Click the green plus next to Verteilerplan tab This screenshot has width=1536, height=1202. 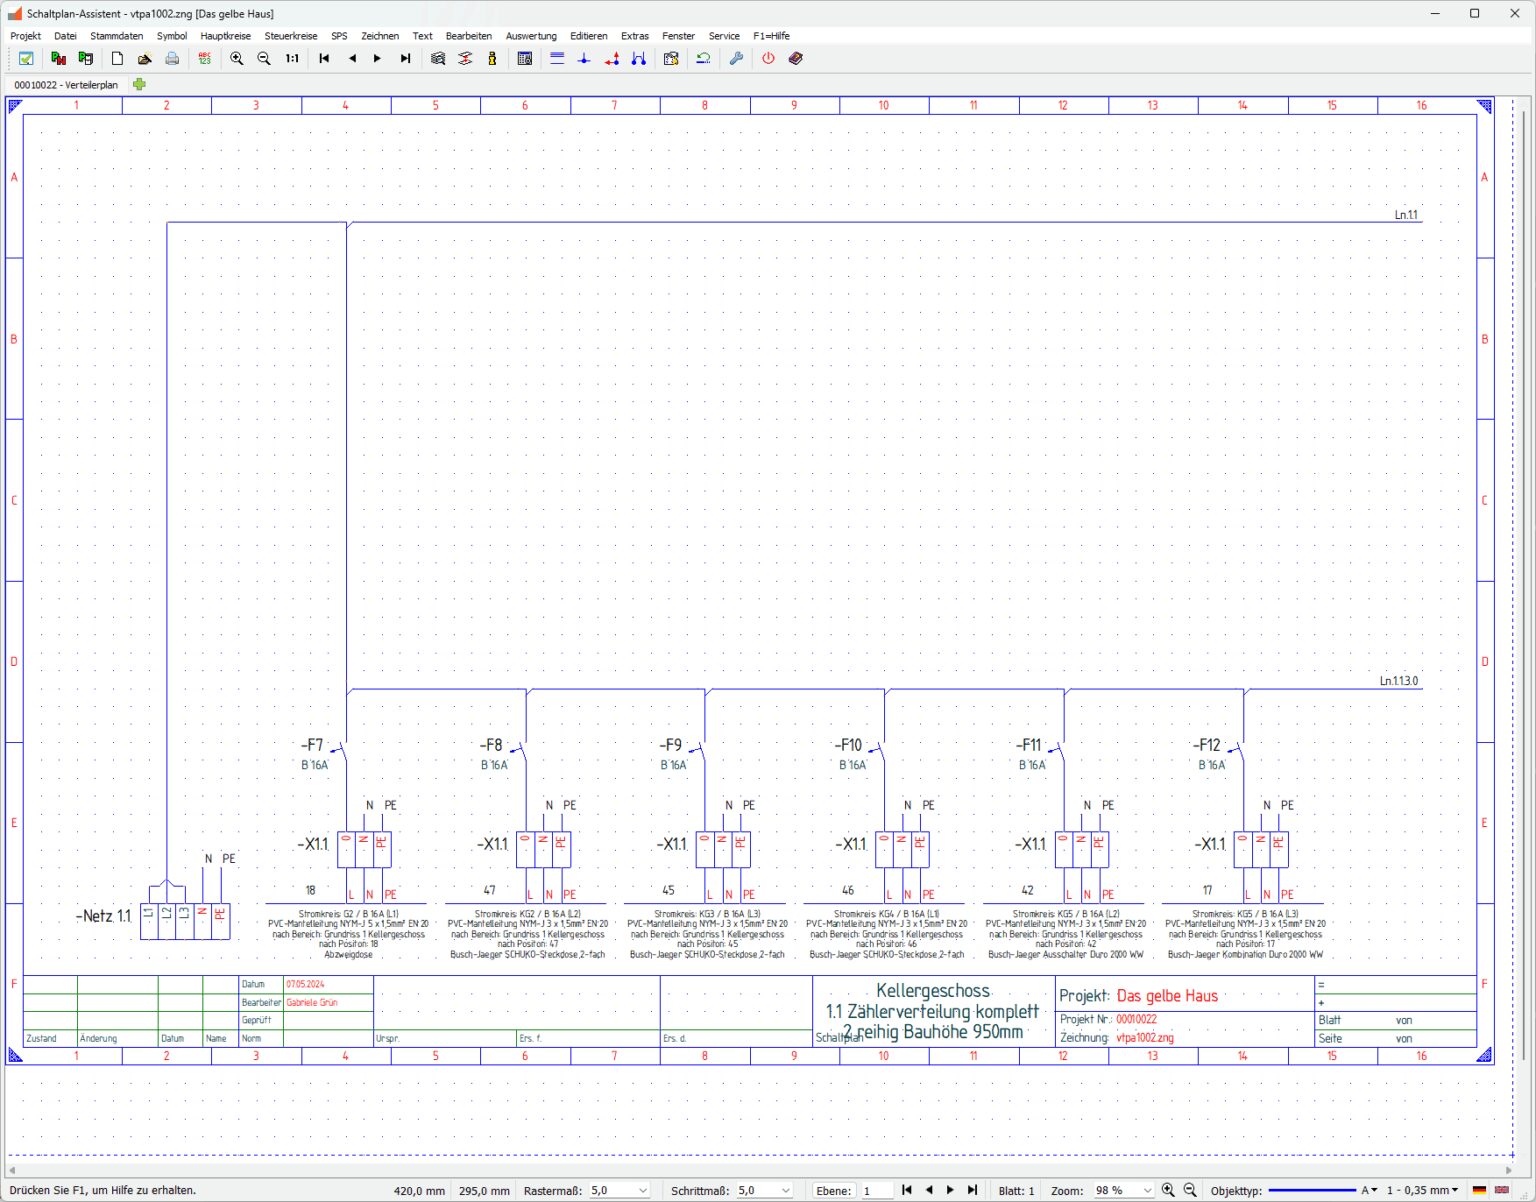tap(140, 85)
